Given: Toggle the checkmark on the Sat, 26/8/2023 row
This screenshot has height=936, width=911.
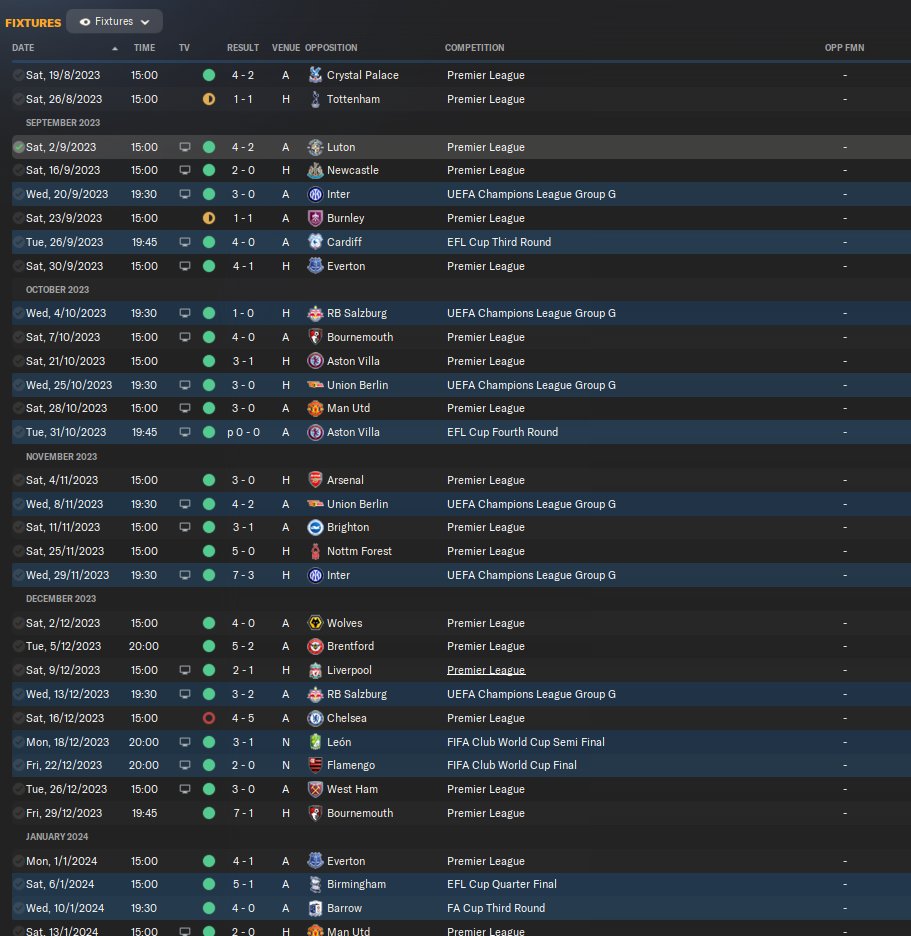Looking at the screenshot, I should (x=19, y=99).
